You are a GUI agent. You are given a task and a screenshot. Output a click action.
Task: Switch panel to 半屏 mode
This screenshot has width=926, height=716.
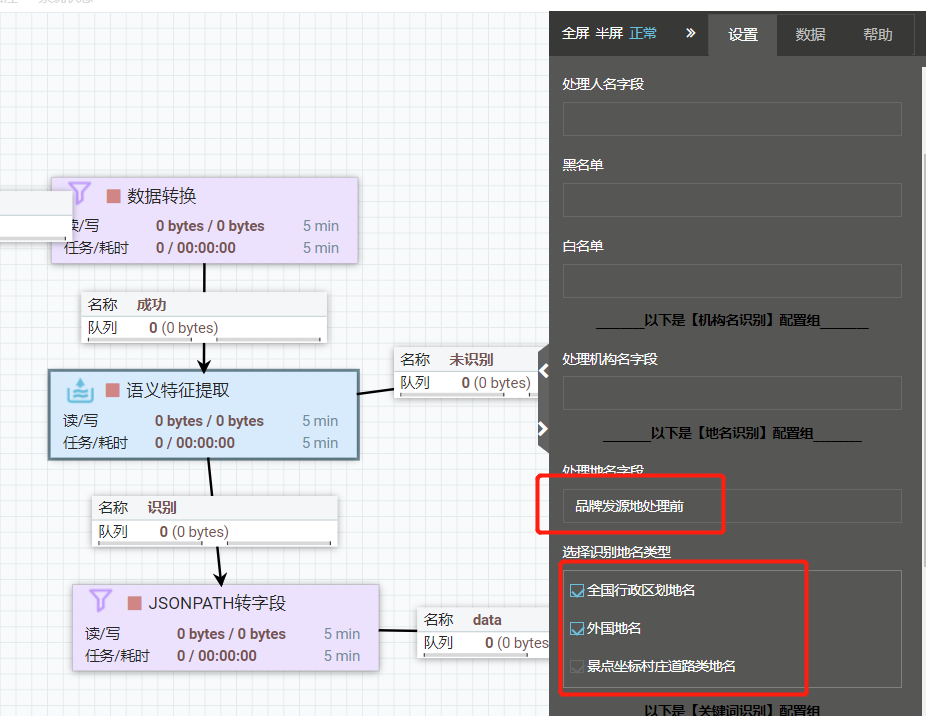pyautogui.click(x=608, y=33)
